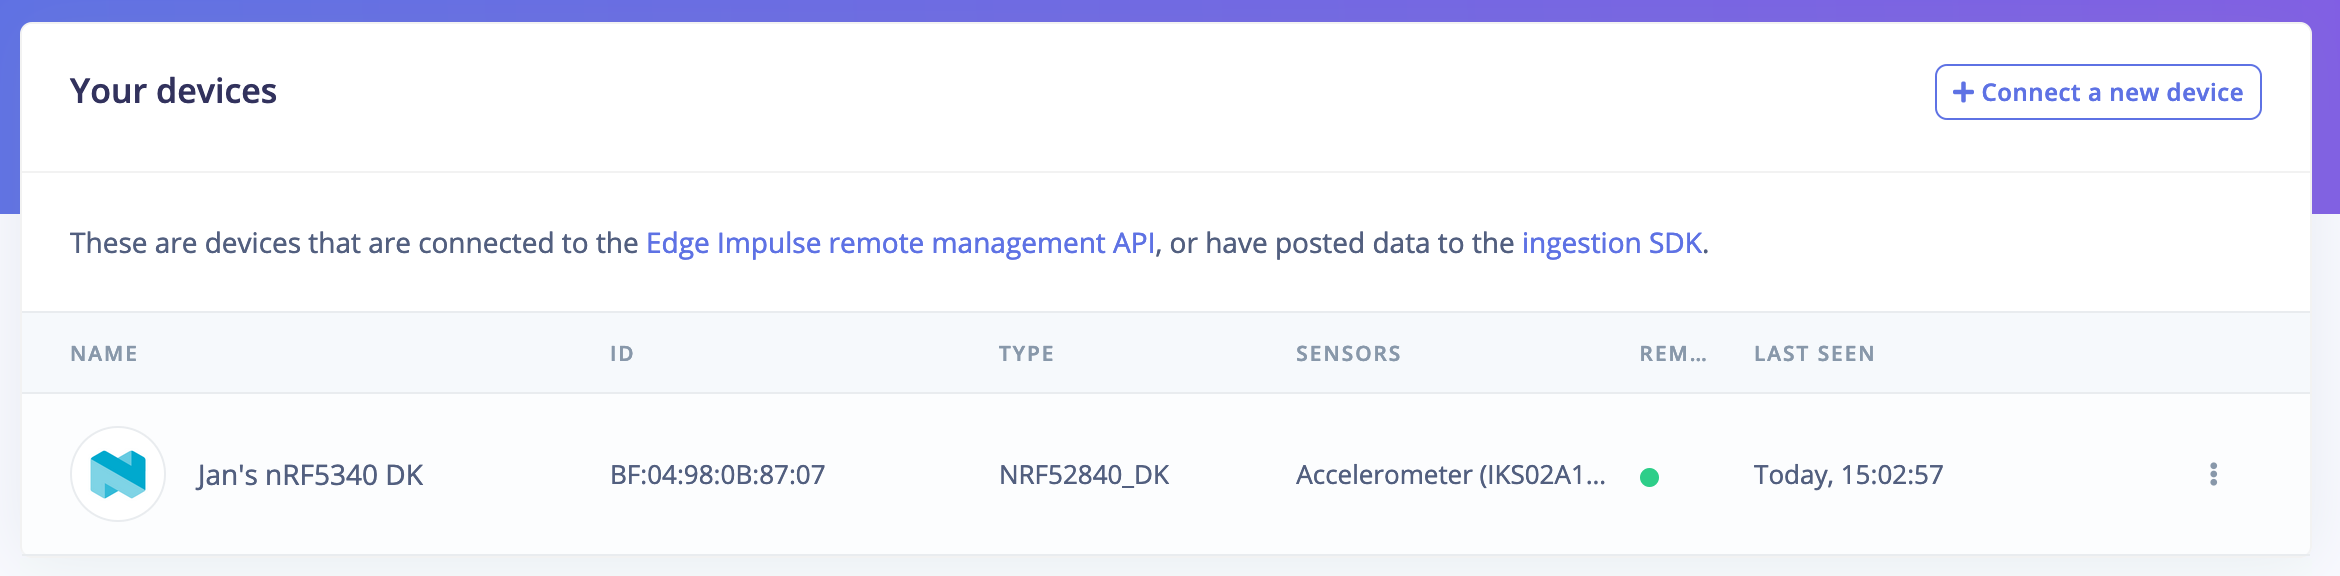This screenshot has height=576, width=2340.
Task: Click the Your devices heading
Action: pyautogui.click(x=173, y=91)
